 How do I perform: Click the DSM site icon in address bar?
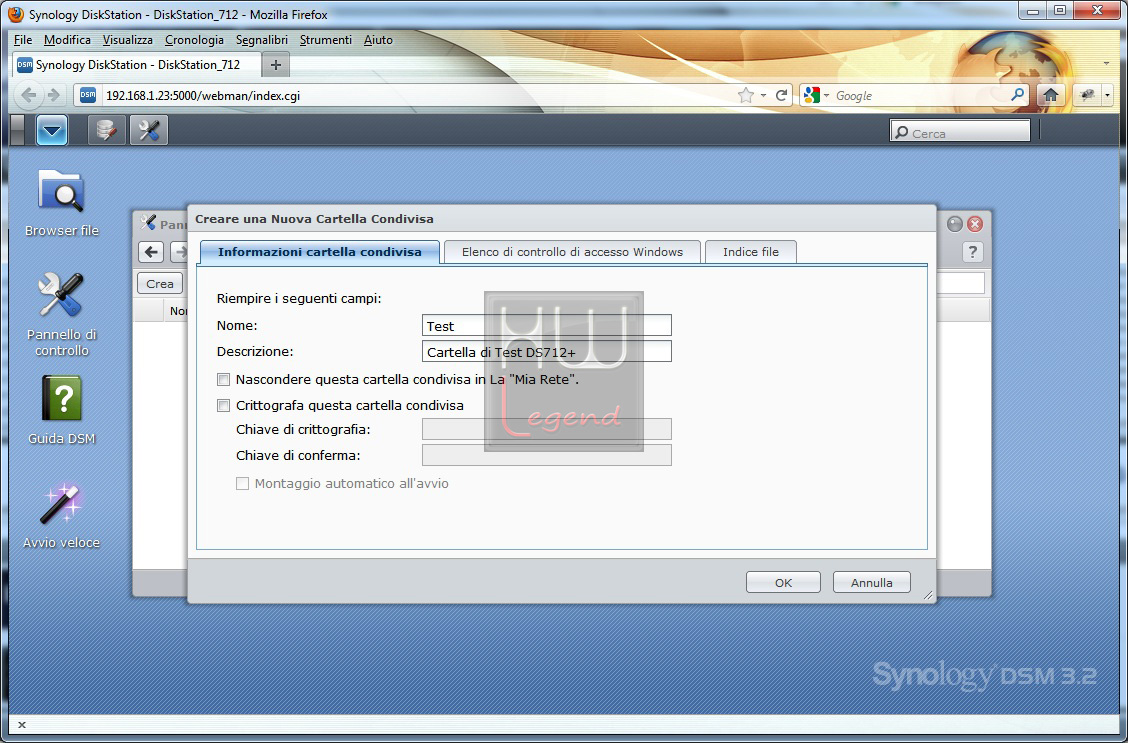tap(88, 95)
